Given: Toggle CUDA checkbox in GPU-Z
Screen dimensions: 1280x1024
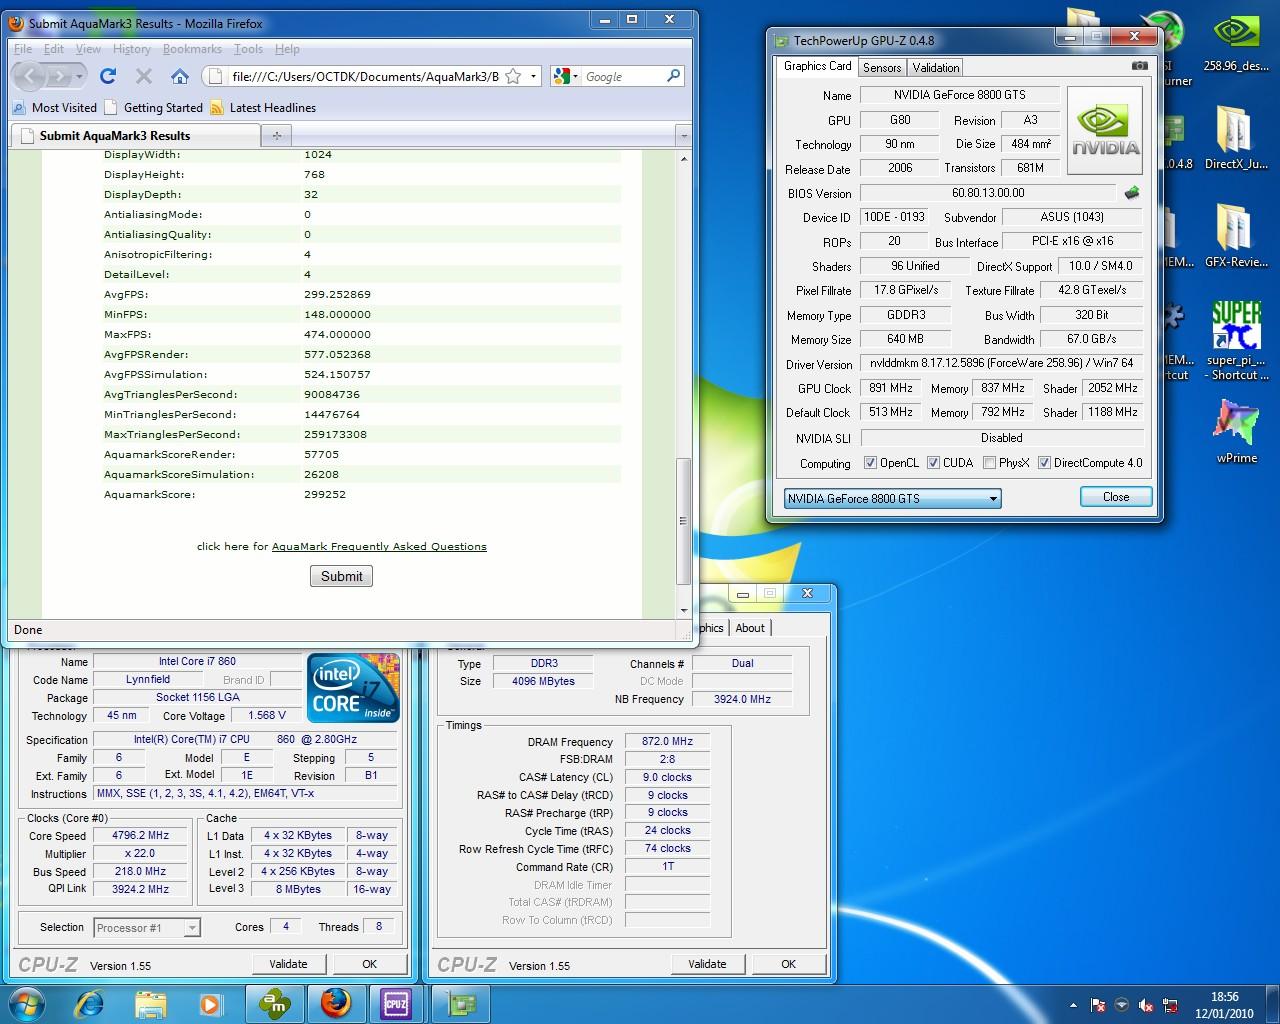Looking at the screenshot, I should (933, 463).
